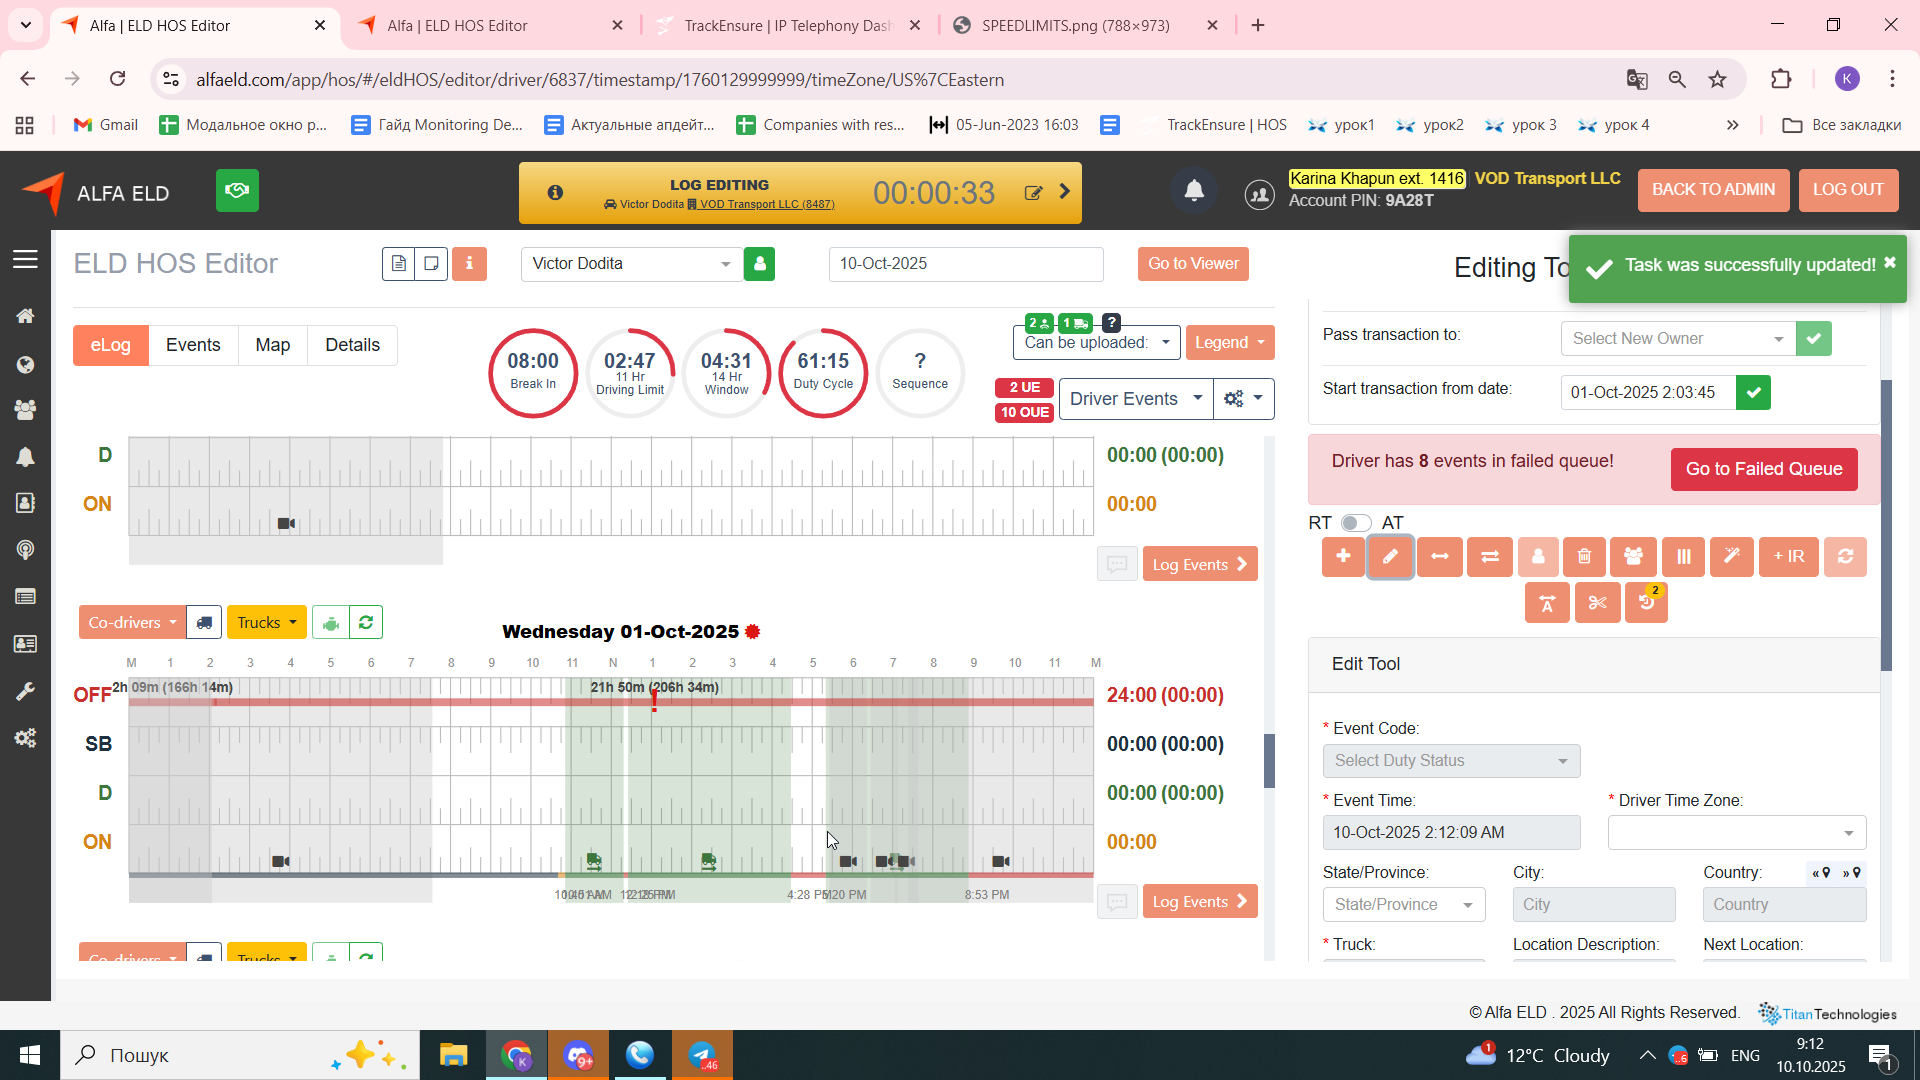Screen dimensions: 1920x1080
Task: Click the swap arrows exchange tool
Action: point(1489,557)
